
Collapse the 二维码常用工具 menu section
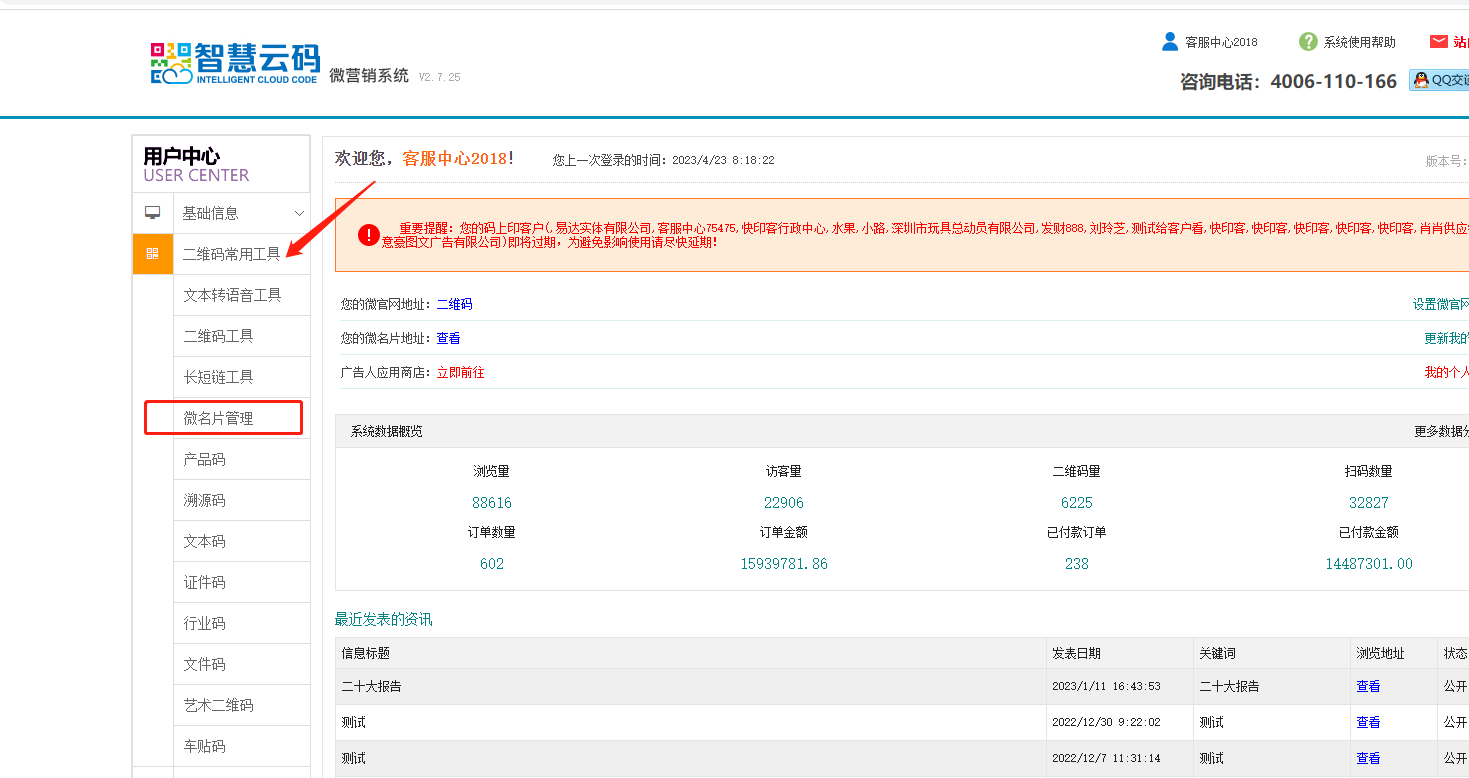pos(231,254)
